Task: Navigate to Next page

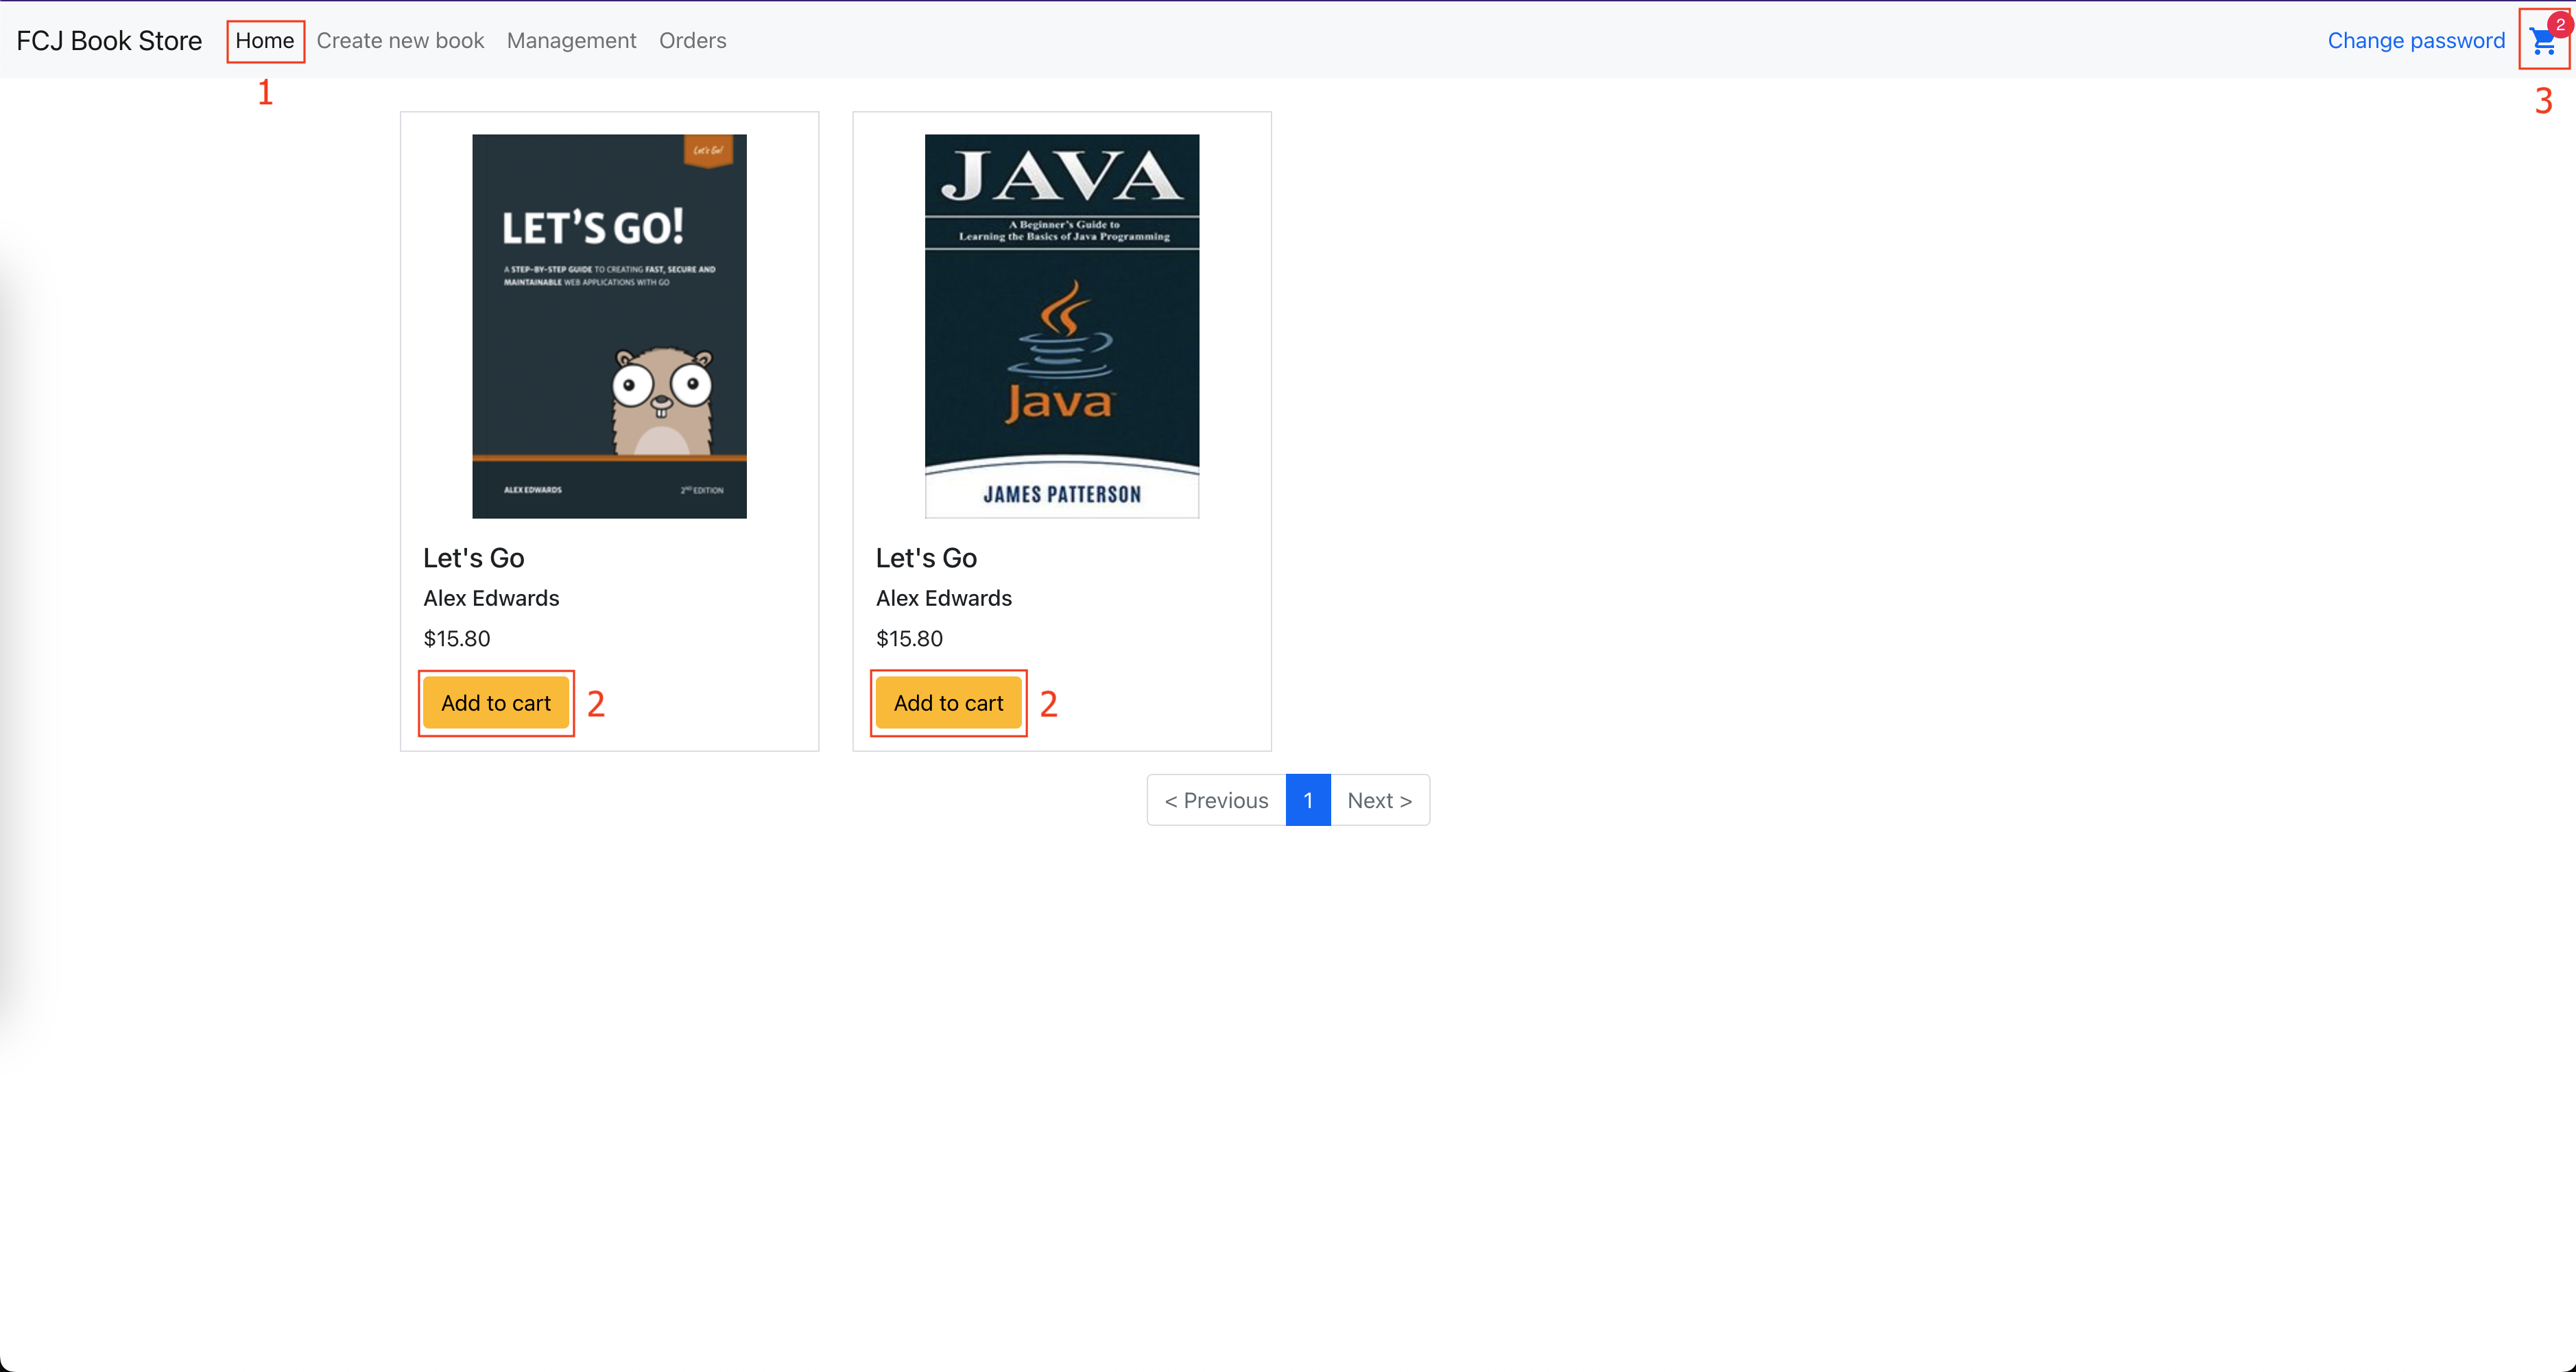Action: 1380,798
